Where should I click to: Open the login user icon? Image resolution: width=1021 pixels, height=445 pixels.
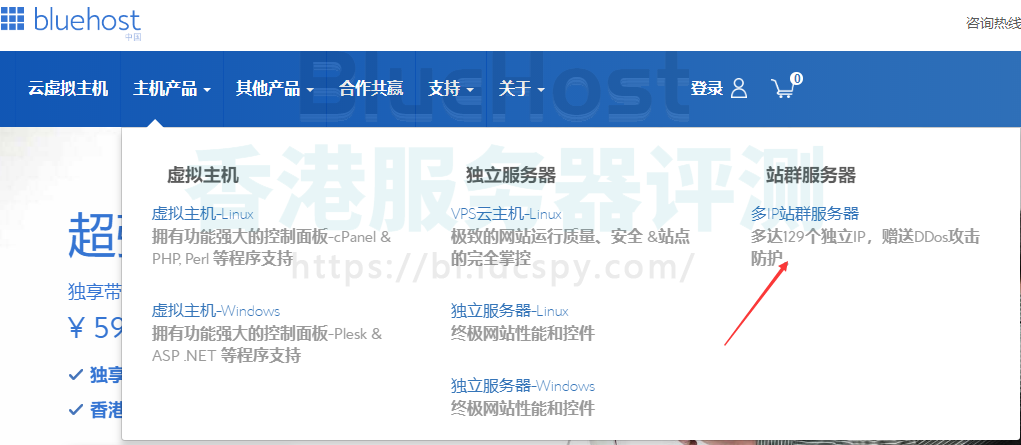click(x=738, y=88)
